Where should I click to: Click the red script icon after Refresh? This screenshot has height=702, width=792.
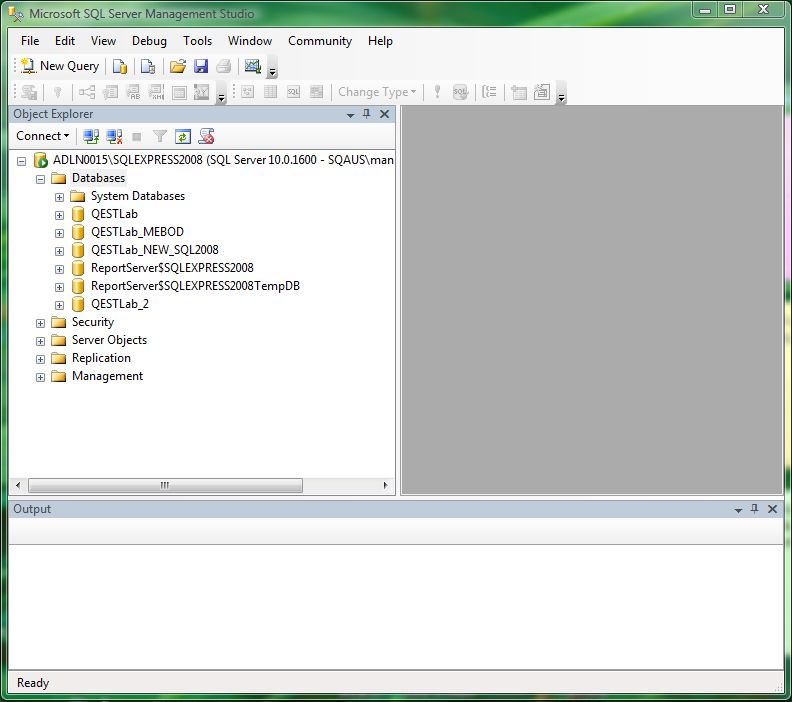coord(206,136)
